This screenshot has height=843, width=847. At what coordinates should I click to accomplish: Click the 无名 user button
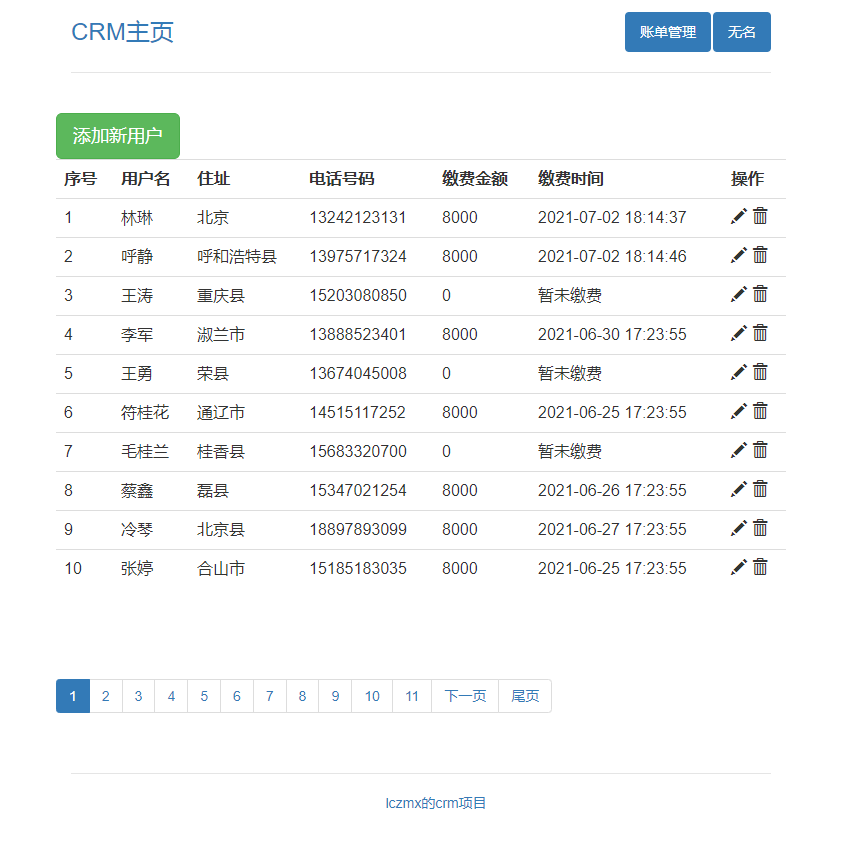point(742,32)
